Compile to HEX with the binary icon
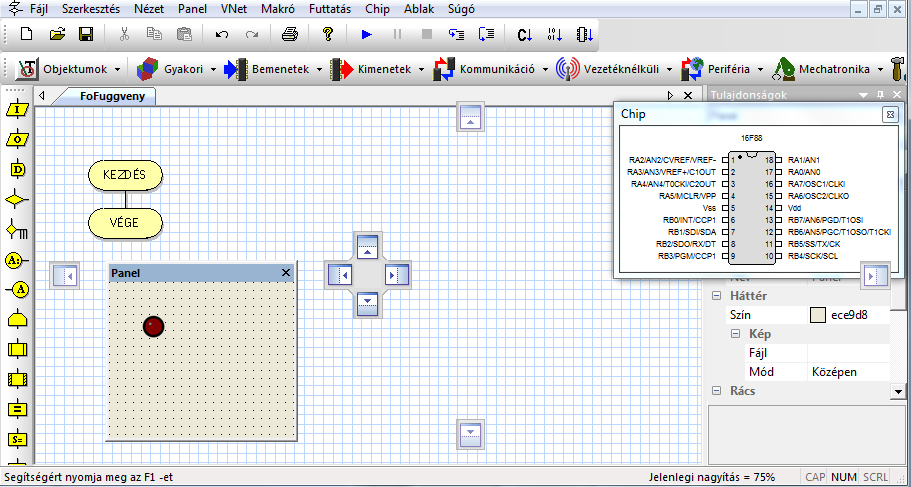This screenshot has height=487, width=911. pos(554,34)
